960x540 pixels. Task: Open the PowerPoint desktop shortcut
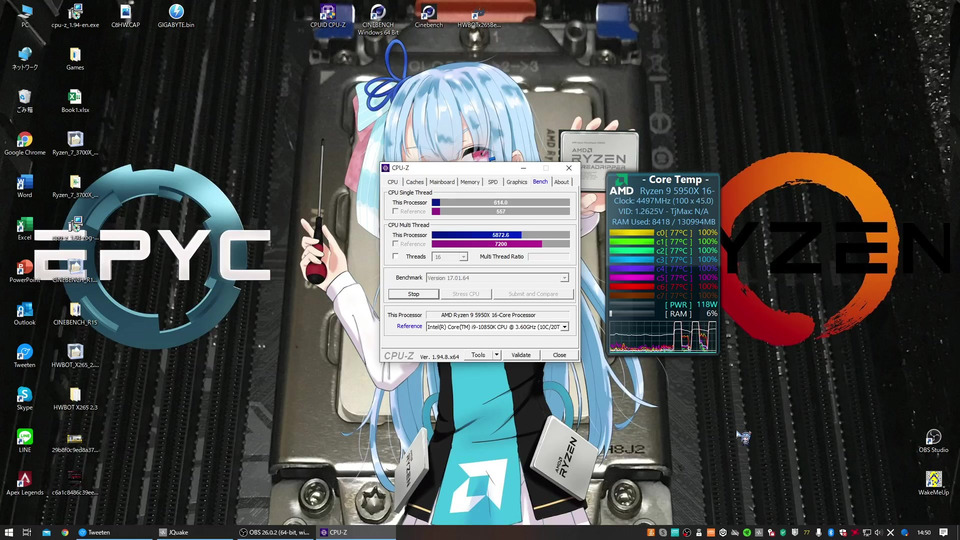(24, 271)
